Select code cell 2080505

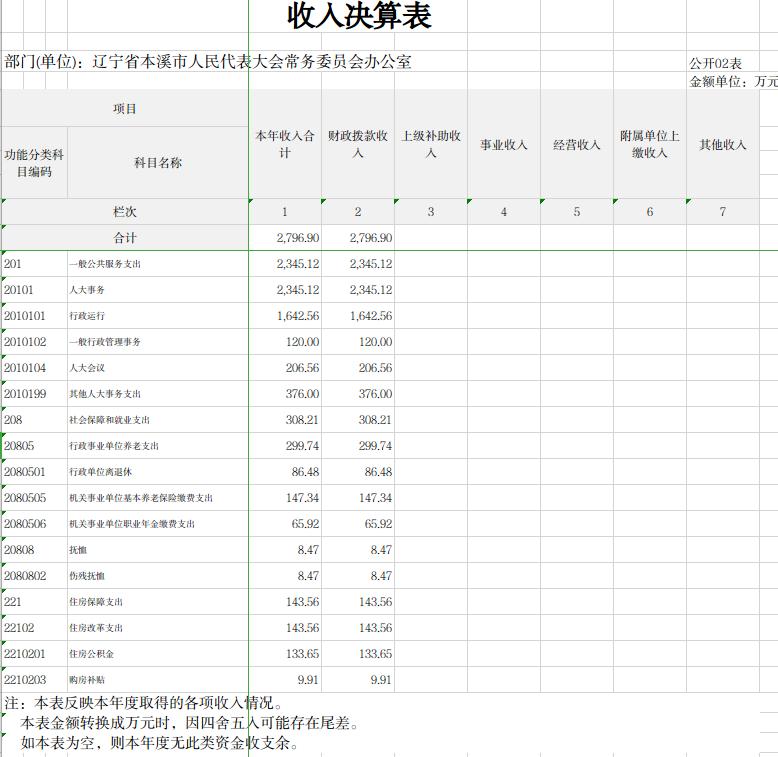click(x=34, y=498)
